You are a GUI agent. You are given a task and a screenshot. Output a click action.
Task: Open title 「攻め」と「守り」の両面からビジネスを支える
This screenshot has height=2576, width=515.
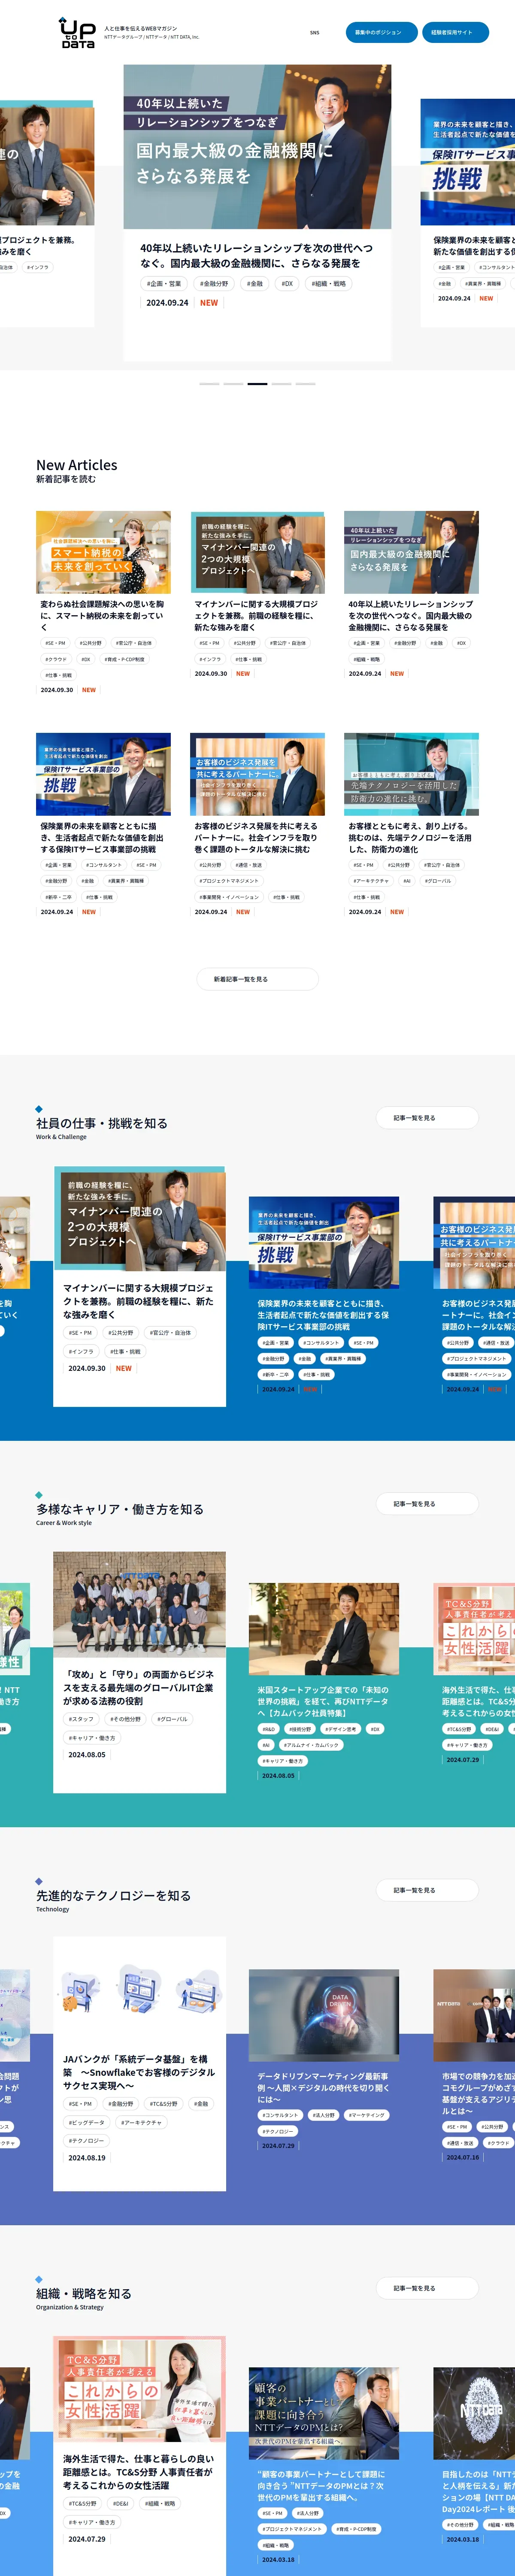point(139,1687)
